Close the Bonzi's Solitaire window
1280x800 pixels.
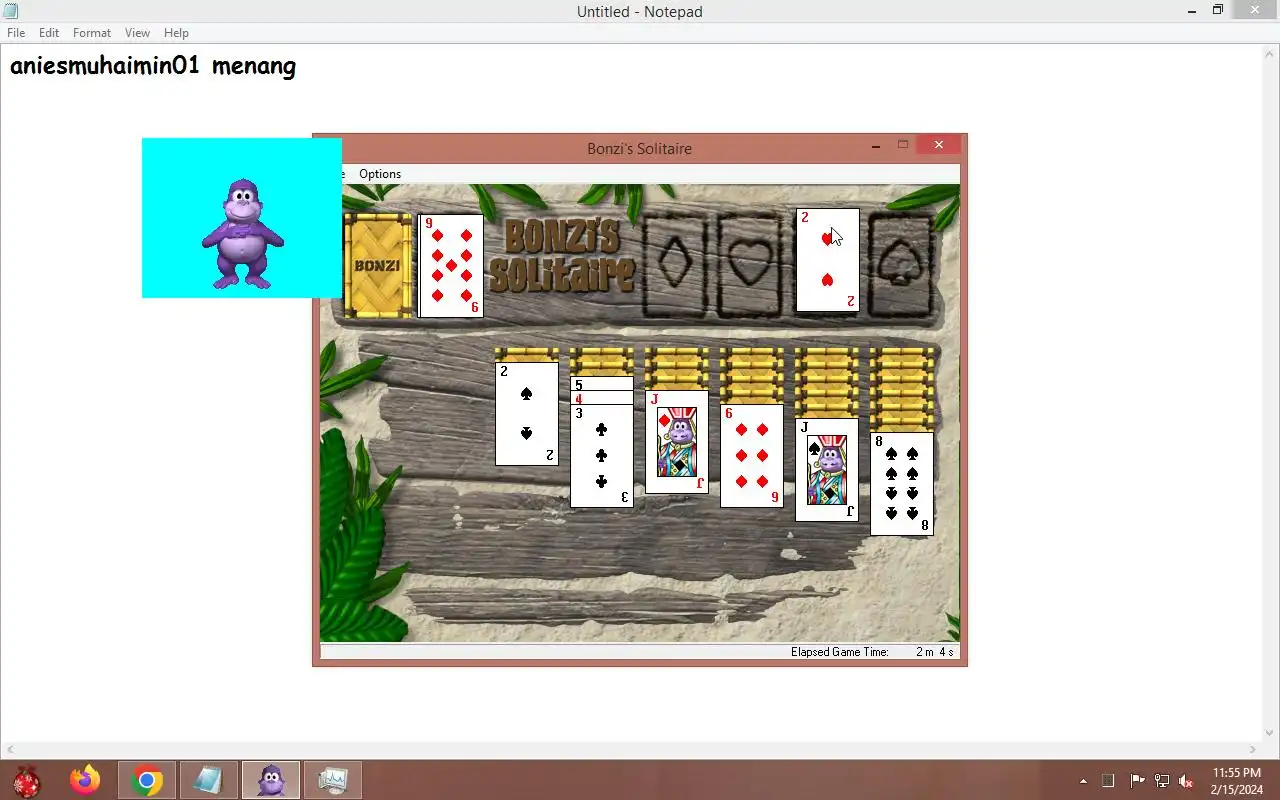[939, 145]
